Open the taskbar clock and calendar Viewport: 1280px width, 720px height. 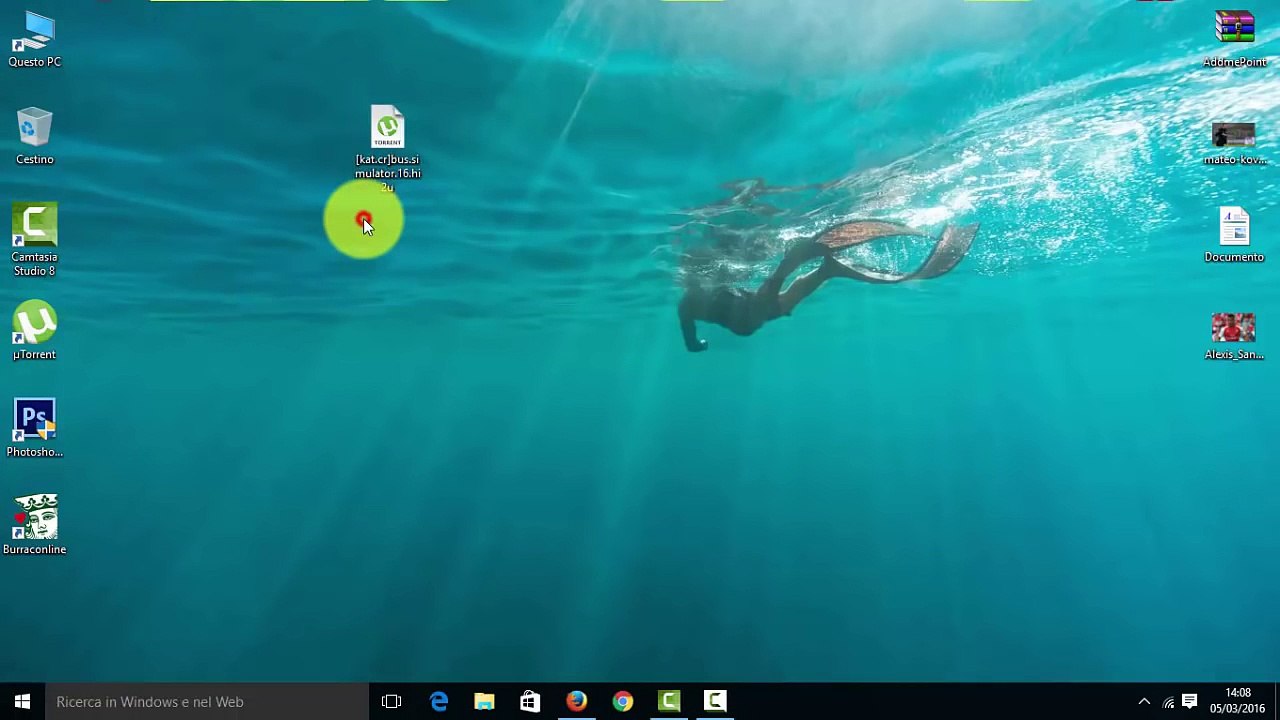pyautogui.click(x=1237, y=701)
